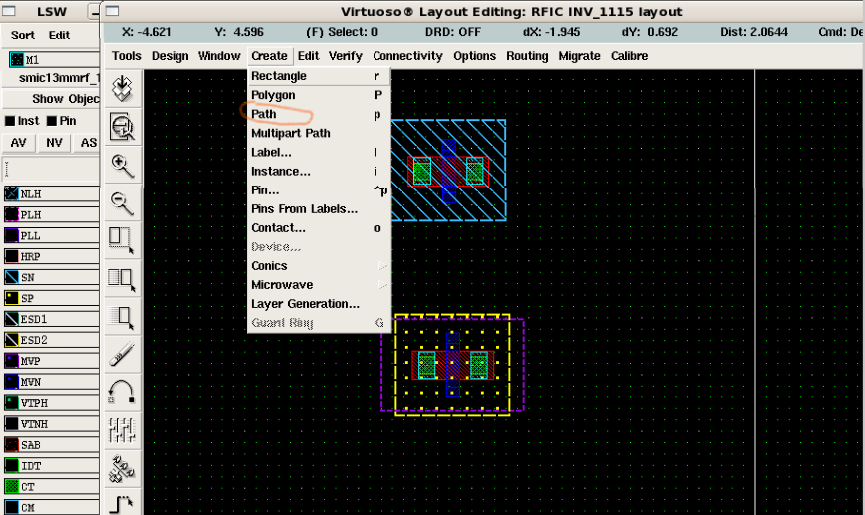Select the VTPH layer row

pyautogui.click(x=51, y=403)
